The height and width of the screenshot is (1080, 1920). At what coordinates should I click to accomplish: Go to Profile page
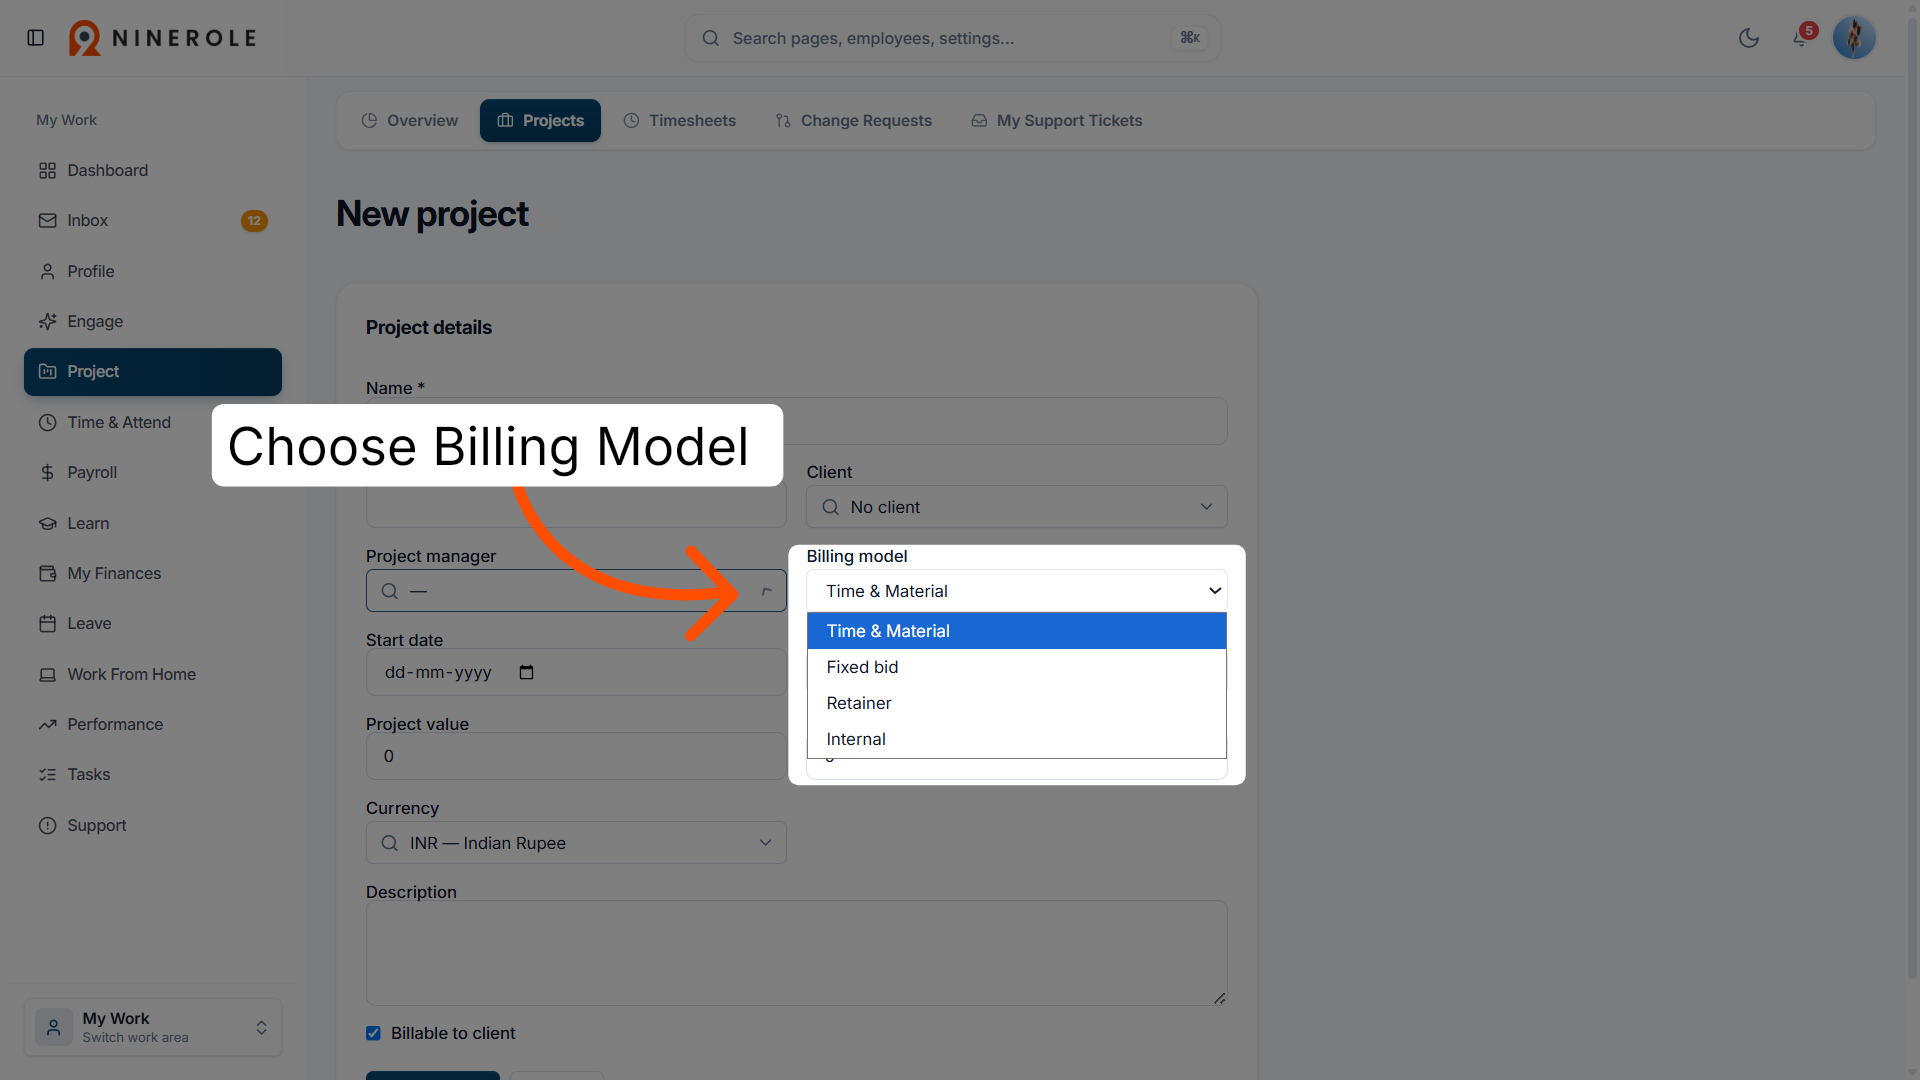coord(153,271)
